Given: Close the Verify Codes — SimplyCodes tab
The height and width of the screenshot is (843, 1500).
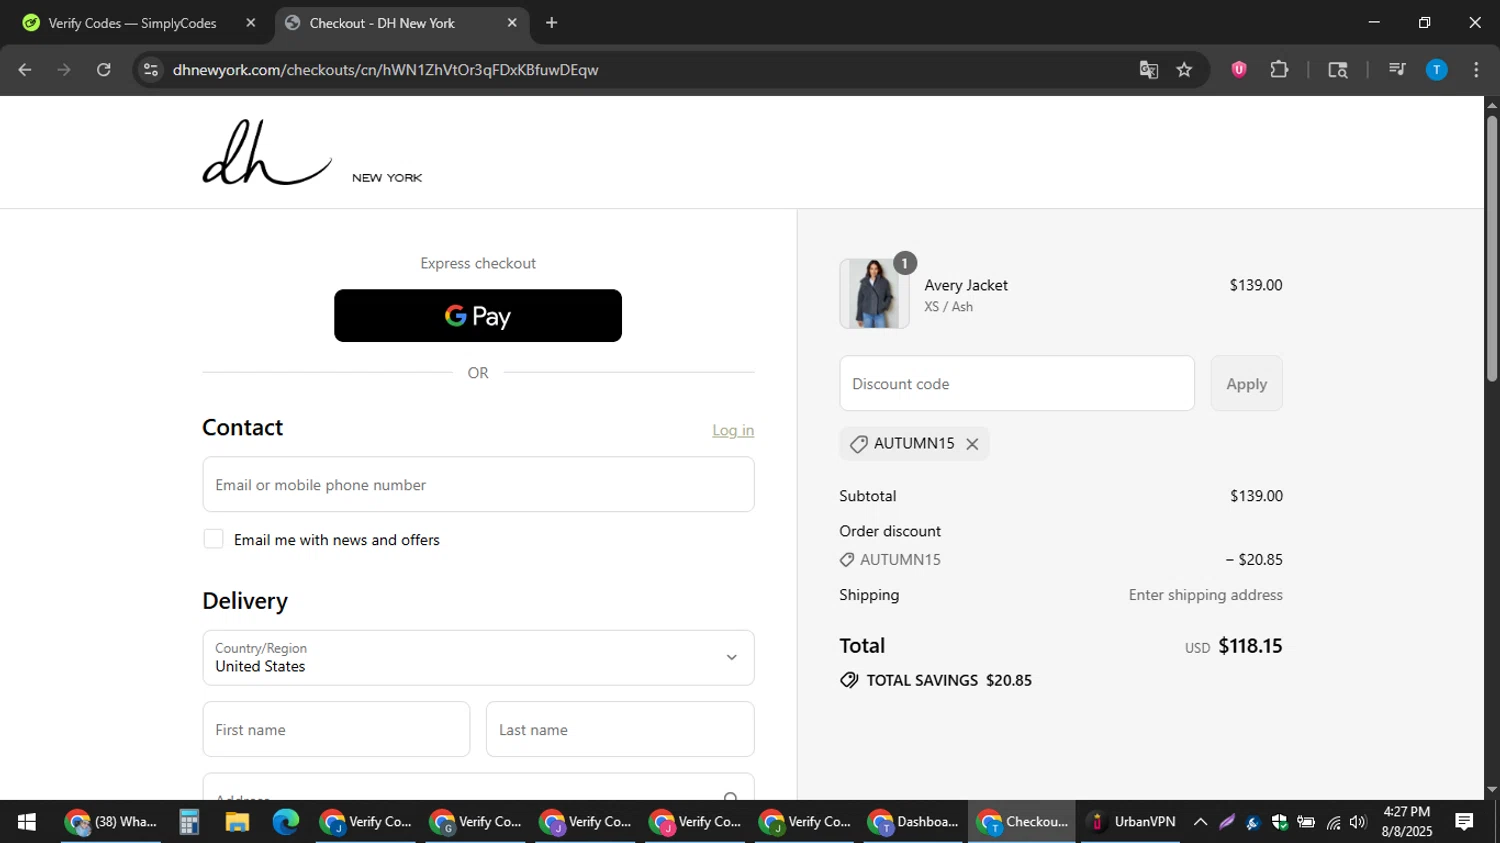Looking at the screenshot, I should point(251,23).
